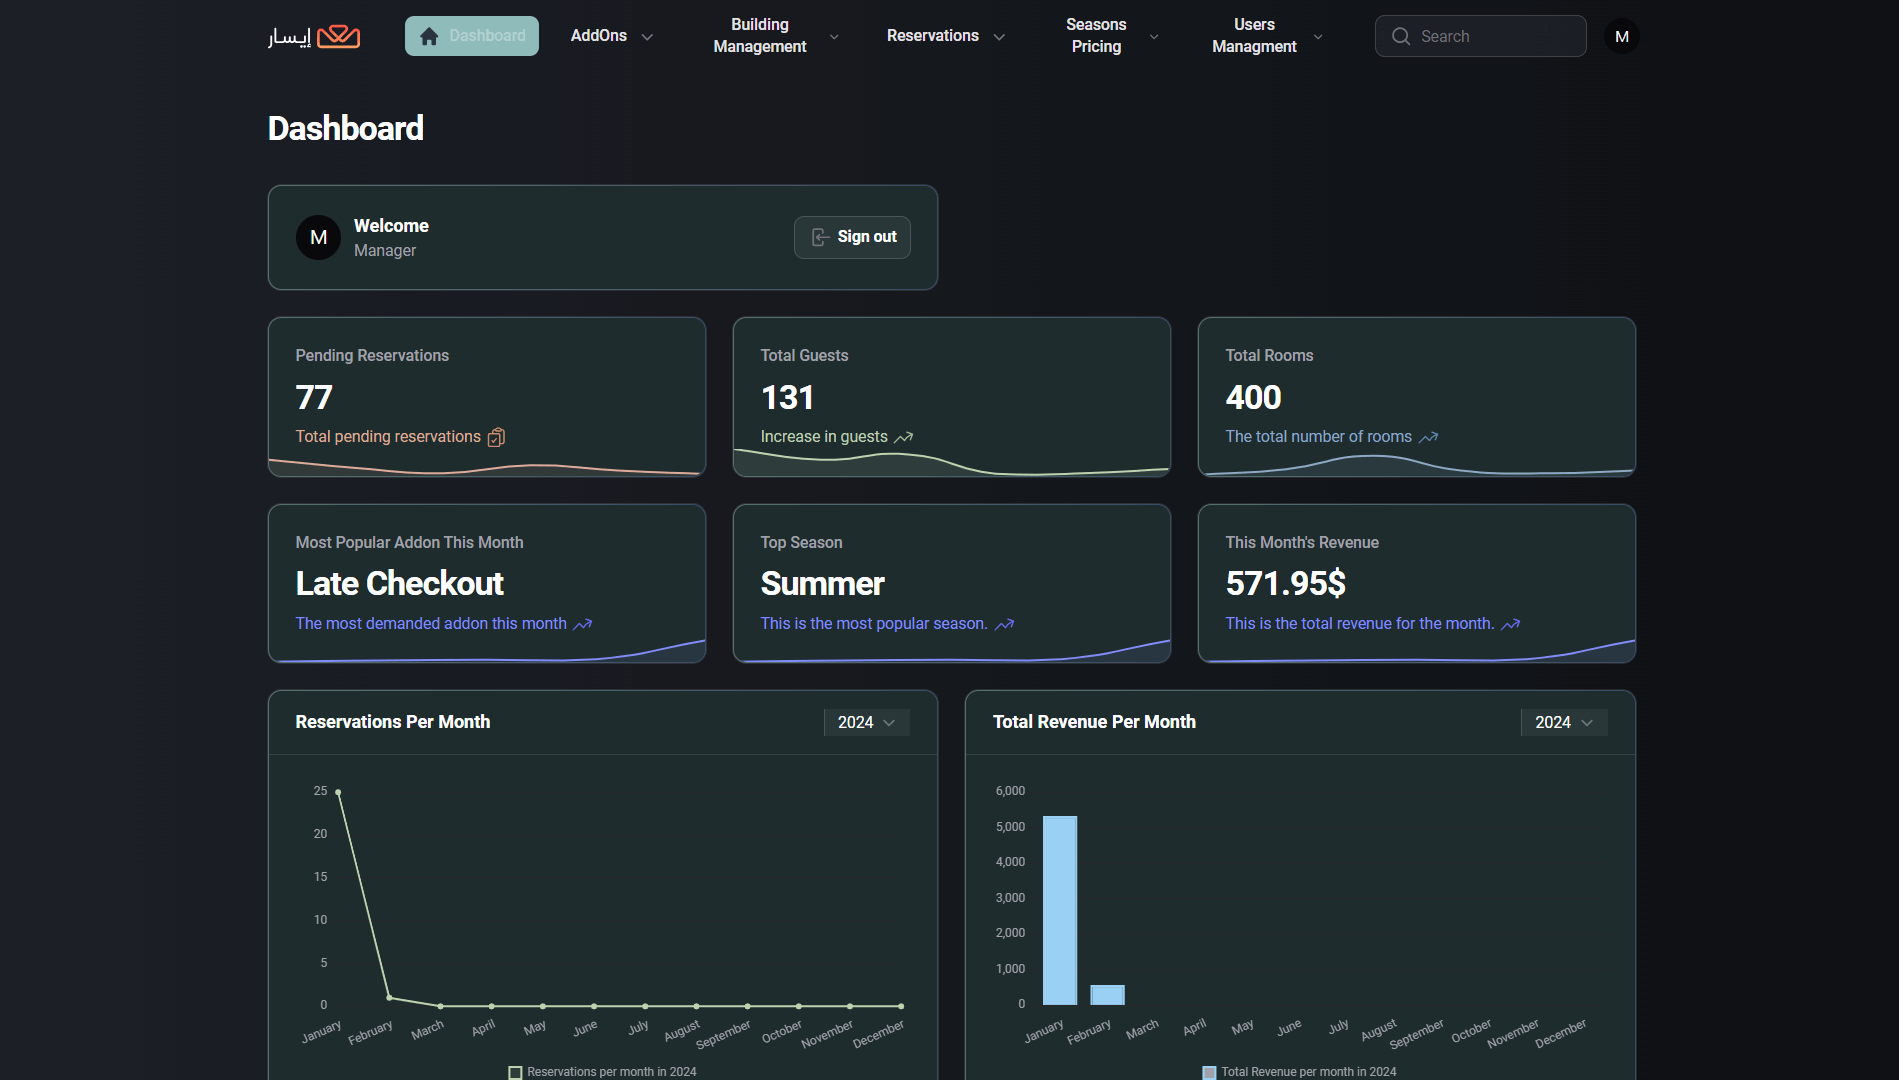This screenshot has height=1080, width=1899.
Task: Click the Isar logo icon
Action: click(338, 36)
